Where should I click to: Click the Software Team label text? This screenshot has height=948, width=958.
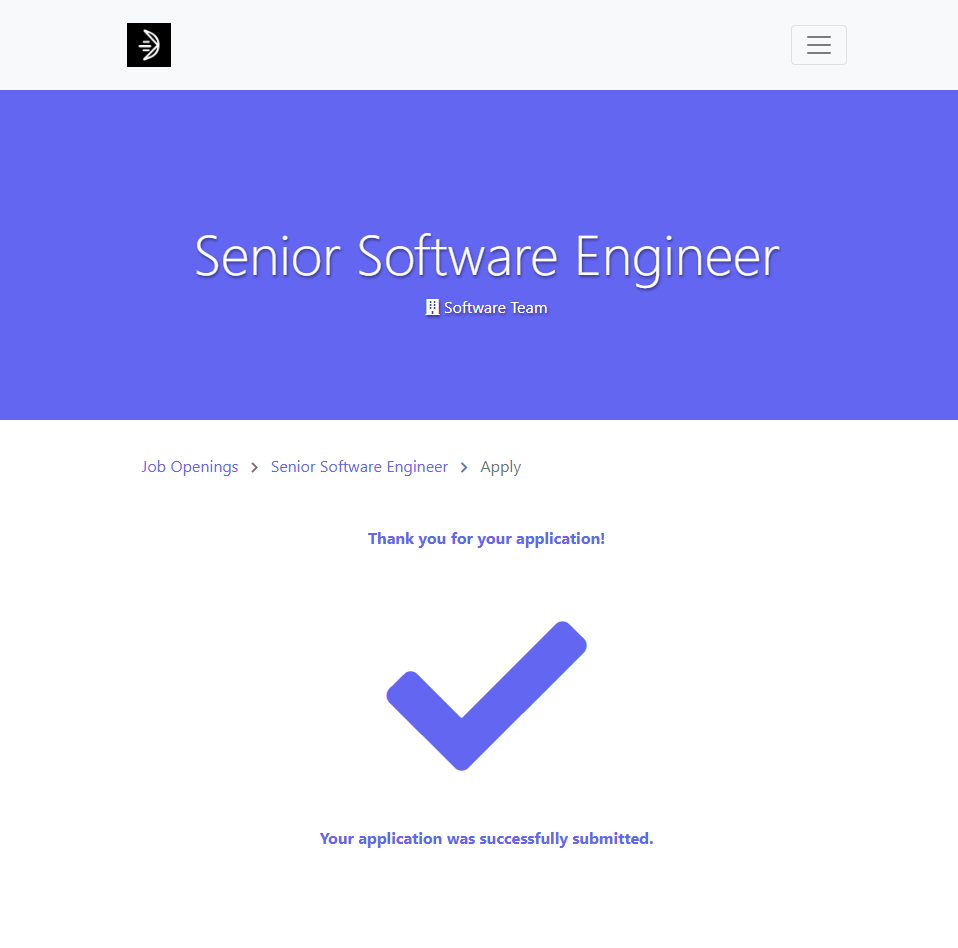point(496,308)
